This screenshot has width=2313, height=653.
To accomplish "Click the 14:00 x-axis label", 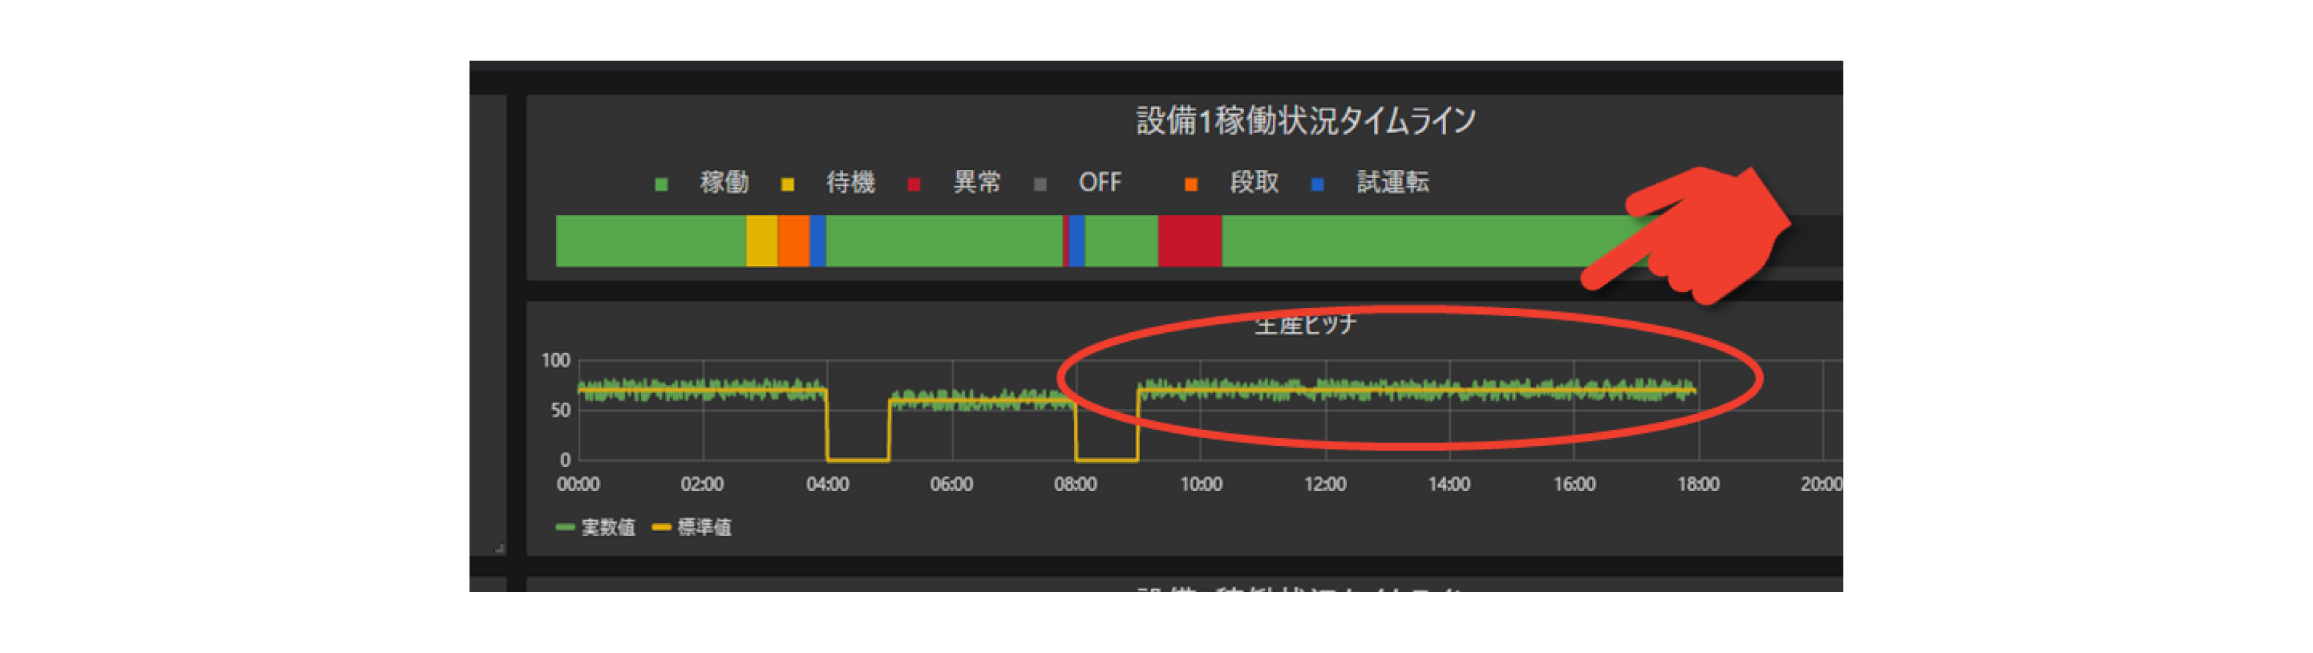I will (1449, 484).
